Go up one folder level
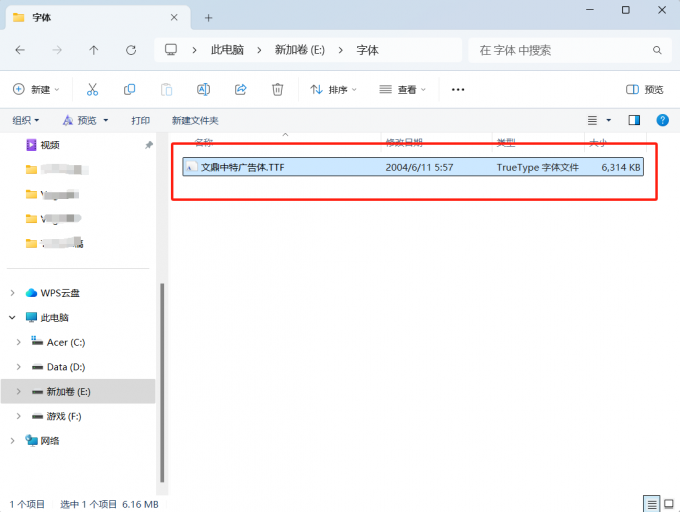680x512 pixels. pos(94,50)
